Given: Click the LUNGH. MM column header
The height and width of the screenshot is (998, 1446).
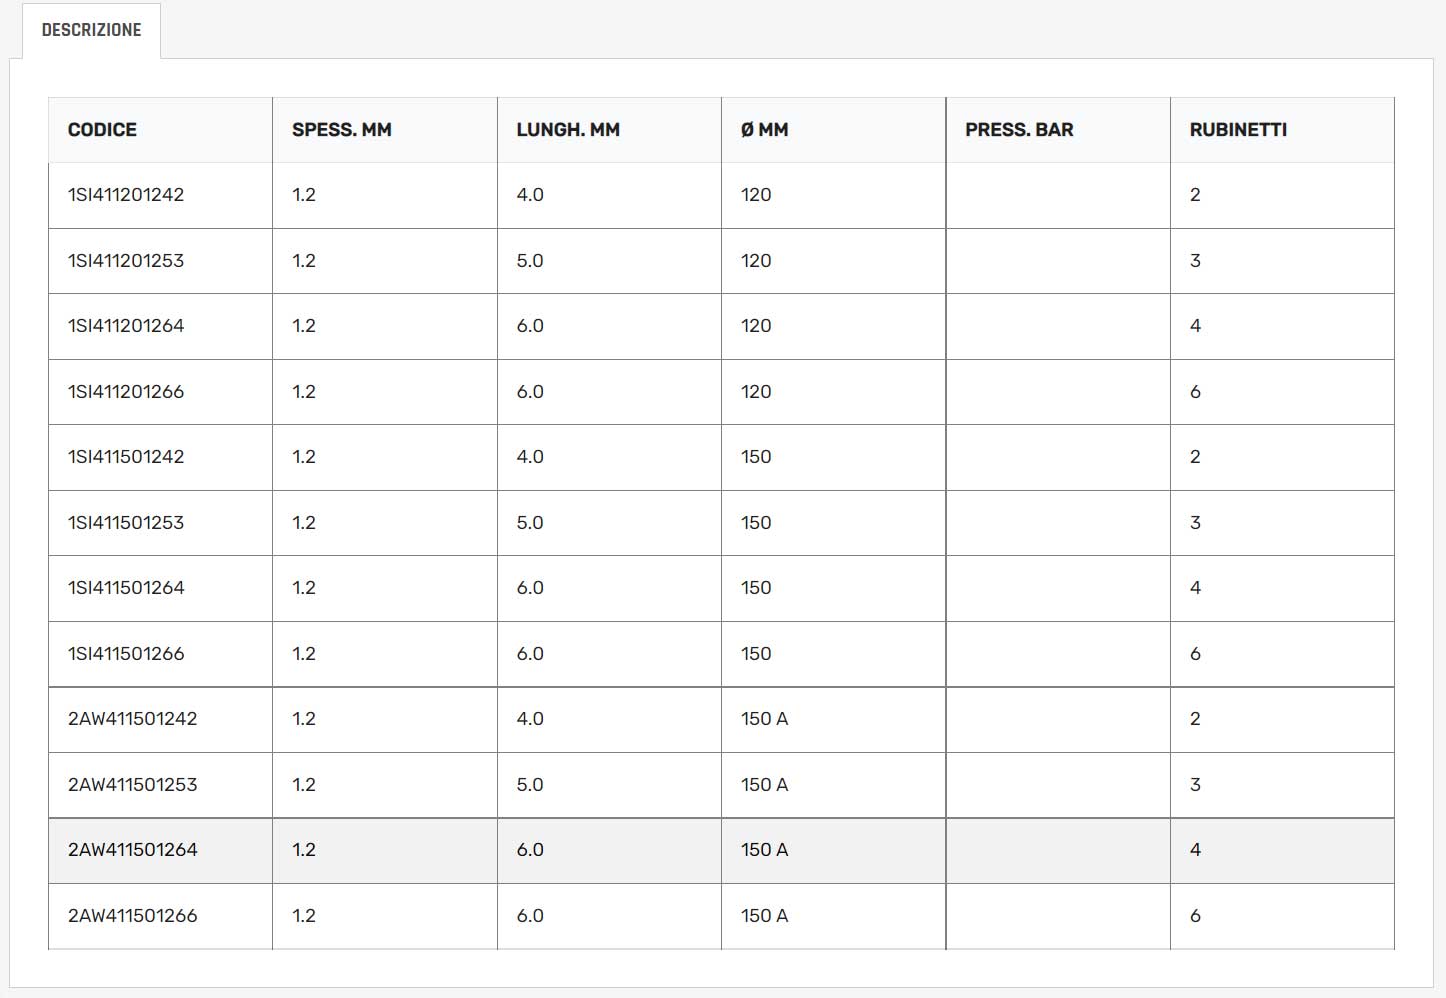Looking at the screenshot, I should click(x=567, y=130).
